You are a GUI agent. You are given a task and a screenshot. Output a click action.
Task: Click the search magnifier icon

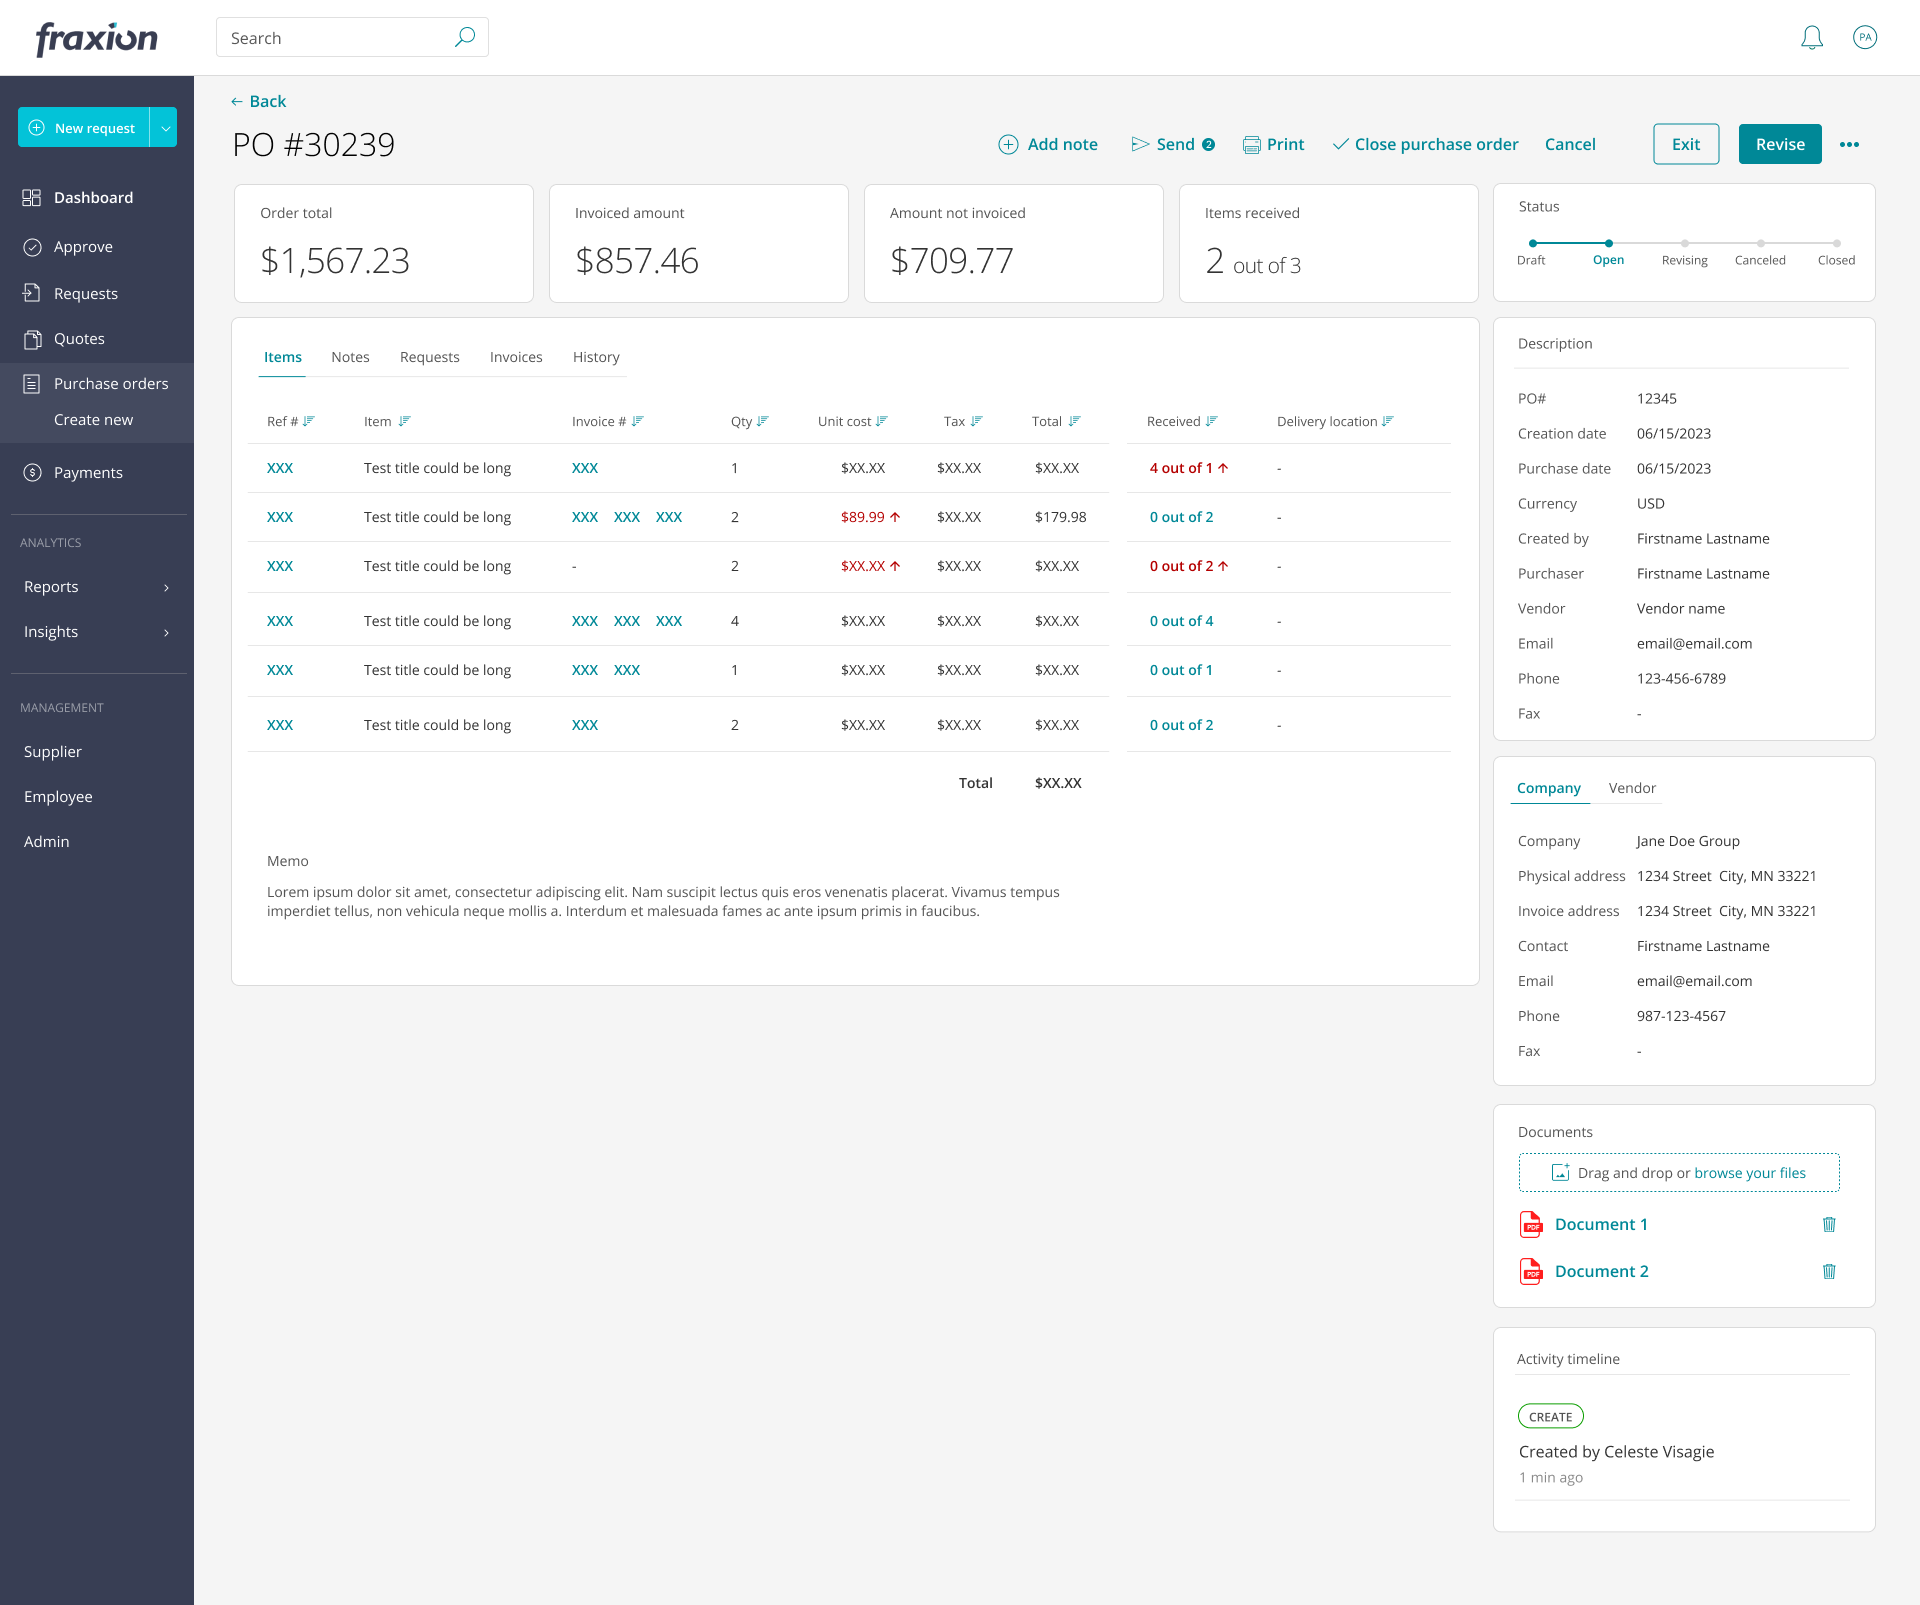465,38
